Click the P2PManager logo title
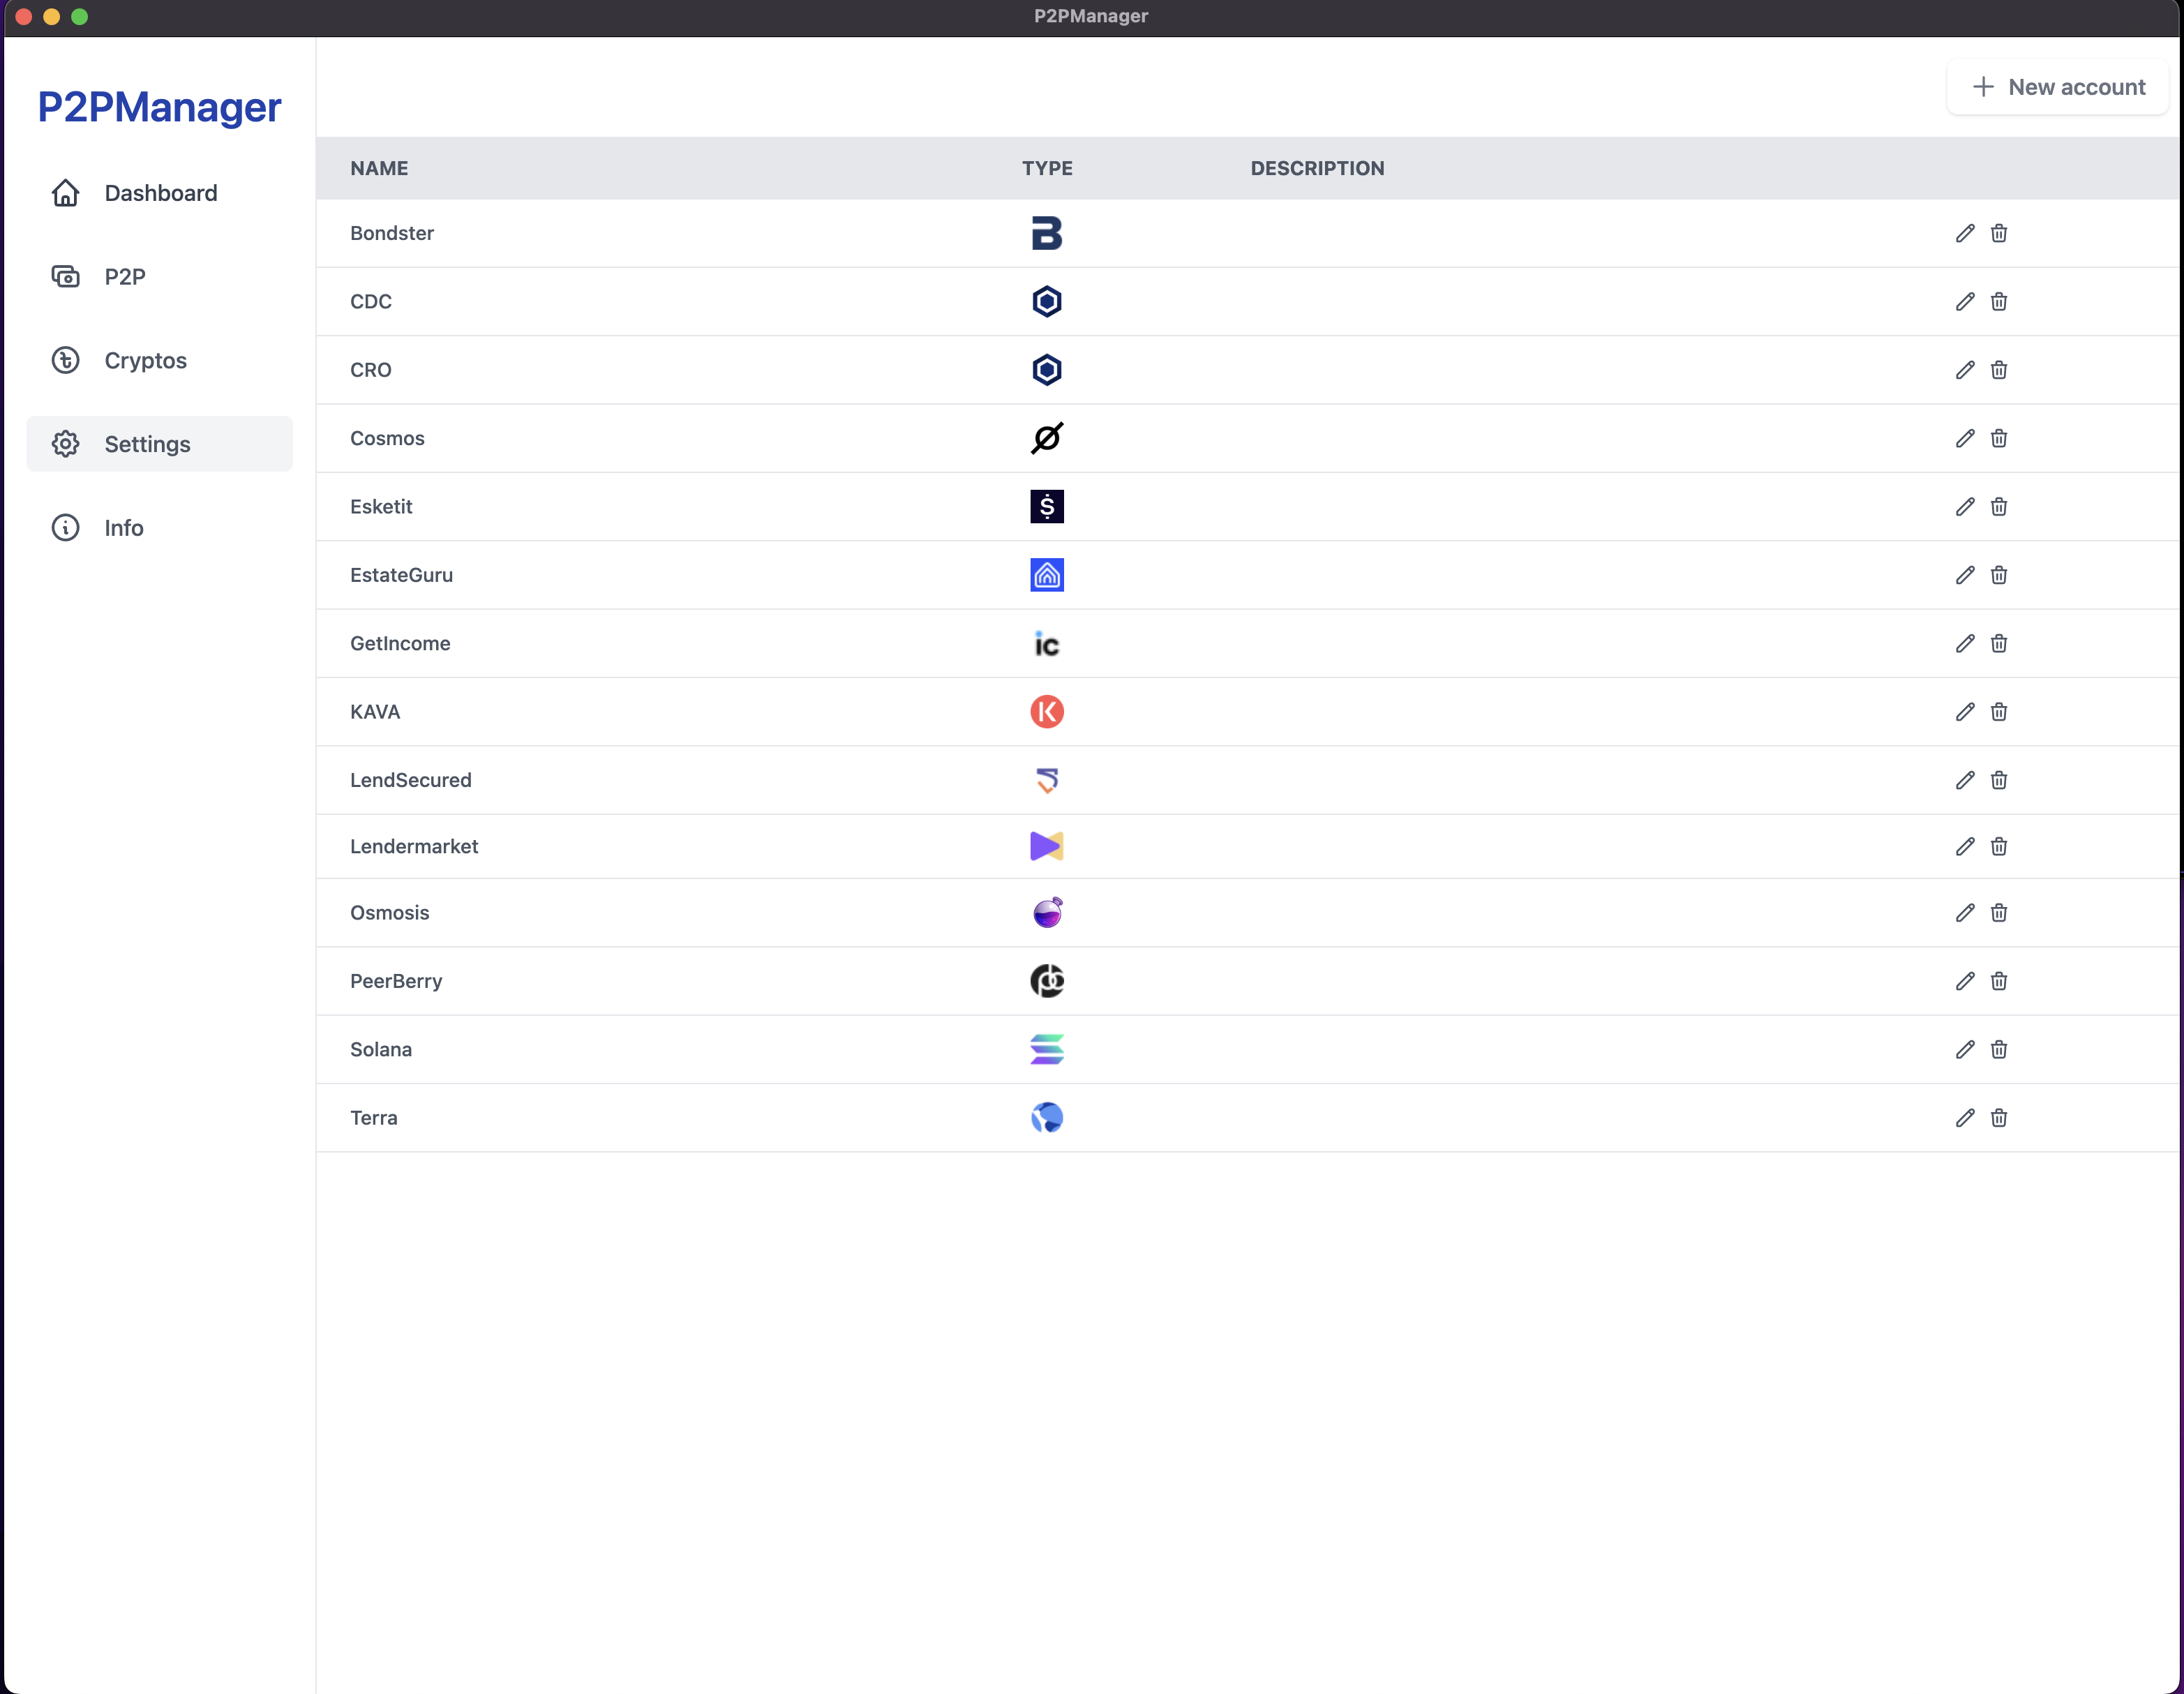 159,107
